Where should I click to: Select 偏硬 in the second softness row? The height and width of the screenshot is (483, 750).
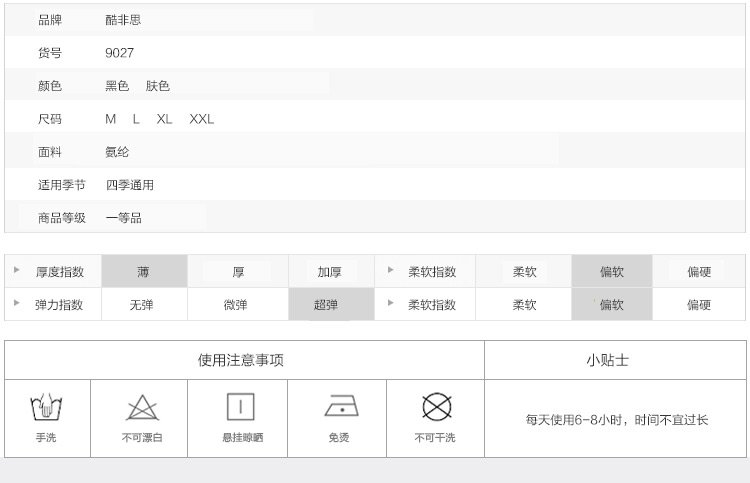699,304
